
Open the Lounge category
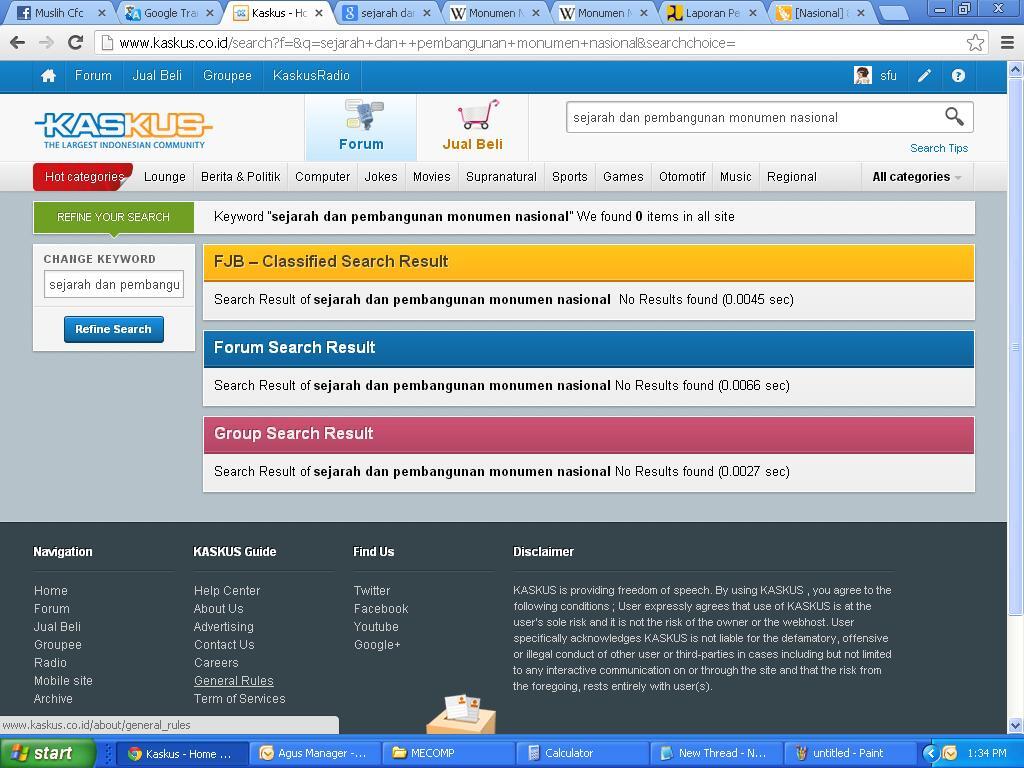(165, 177)
